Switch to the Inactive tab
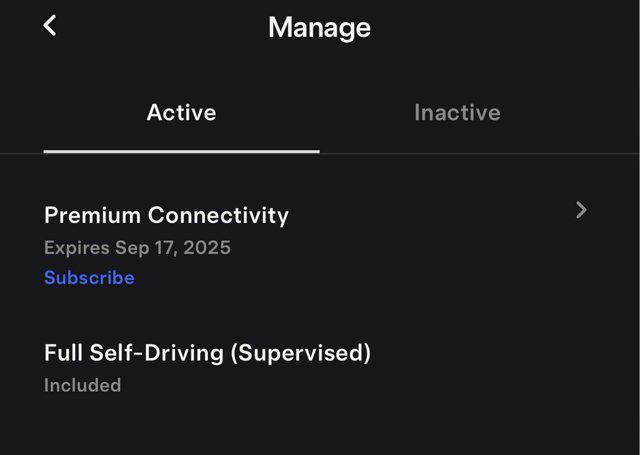The image size is (640, 455). tap(457, 112)
